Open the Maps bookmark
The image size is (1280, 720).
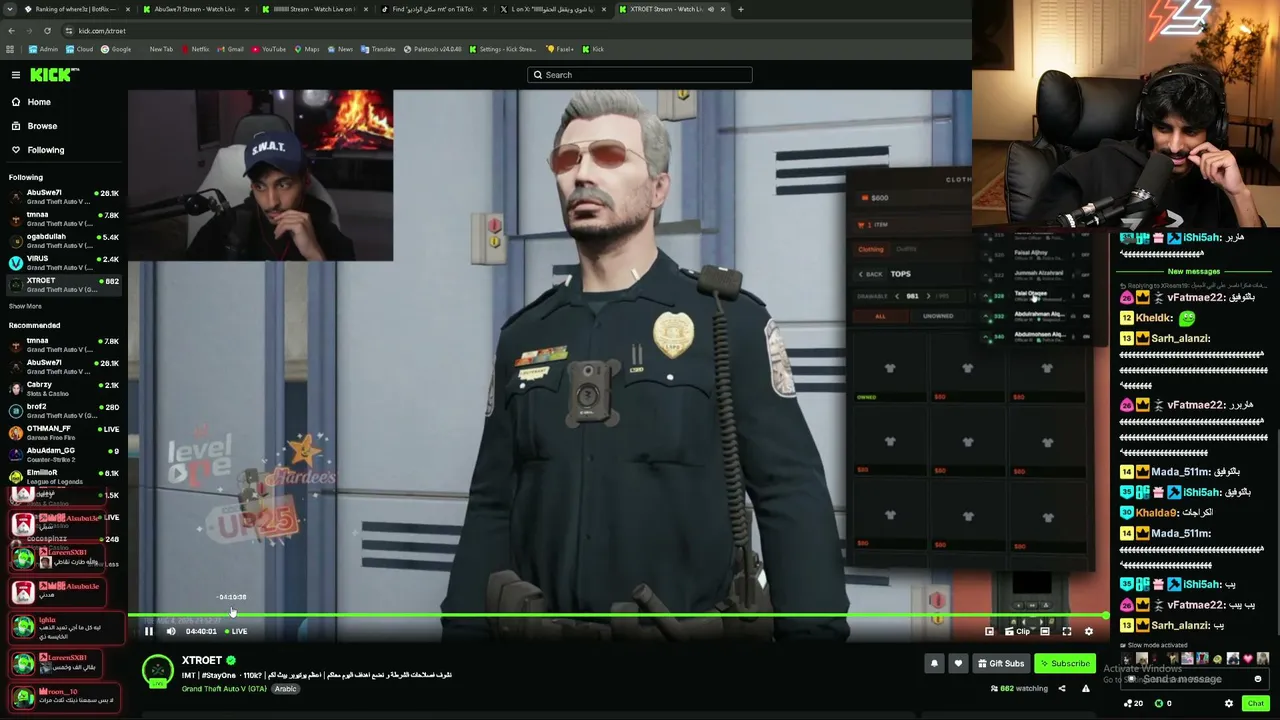click(x=306, y=49)
